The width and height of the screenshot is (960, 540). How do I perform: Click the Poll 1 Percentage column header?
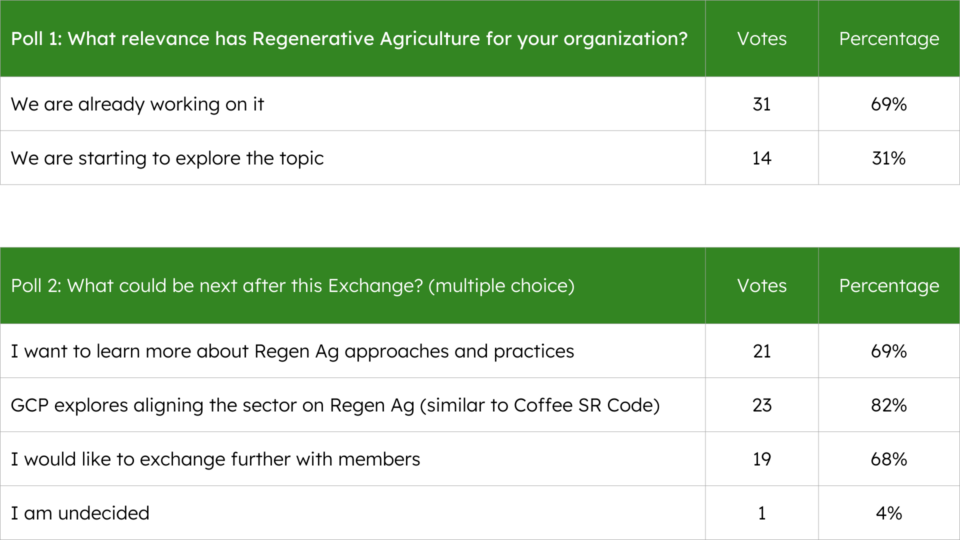tap(889, 39)
